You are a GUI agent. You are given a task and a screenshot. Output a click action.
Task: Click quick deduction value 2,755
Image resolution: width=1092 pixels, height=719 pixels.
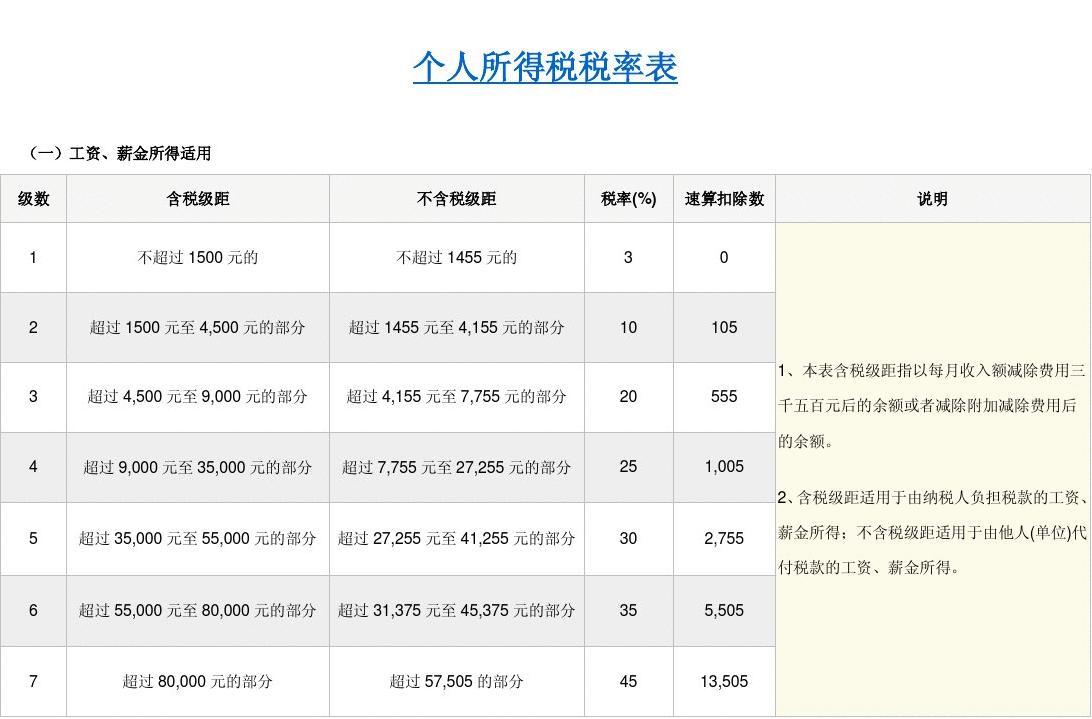coord(724,539)
